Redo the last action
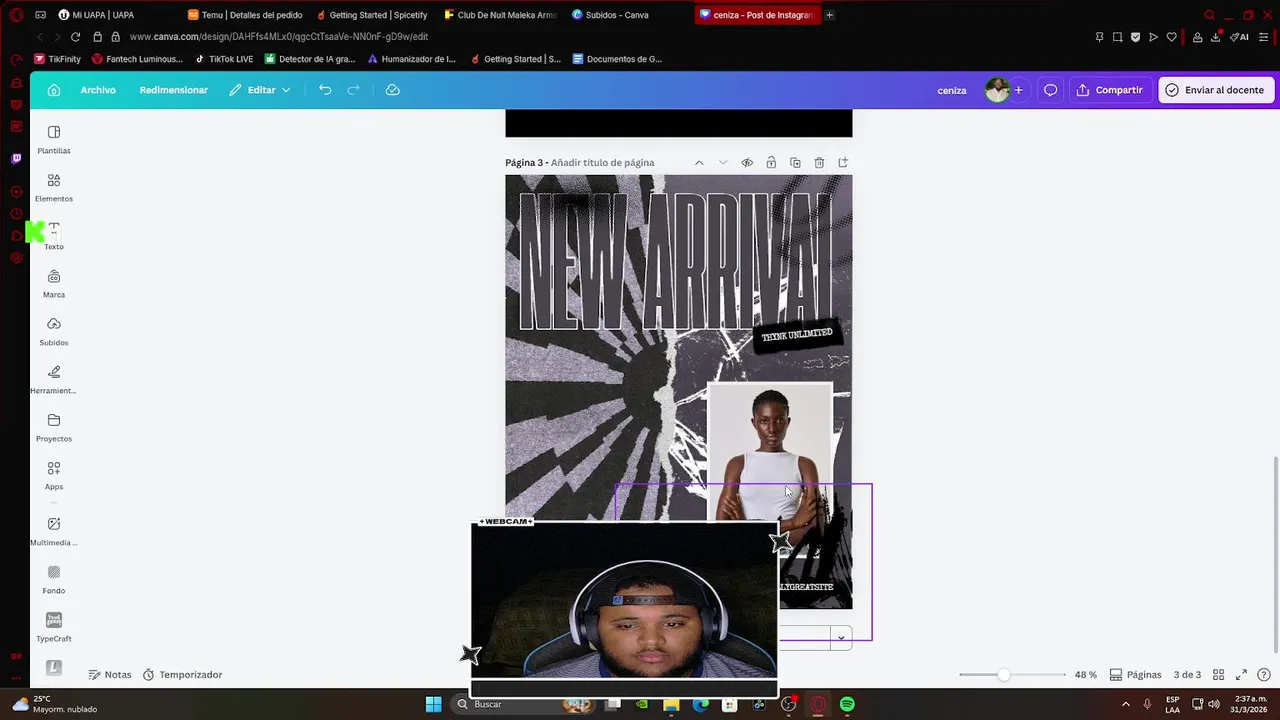The height and width of the screenshot is (720, 1280). pos(353,90)
